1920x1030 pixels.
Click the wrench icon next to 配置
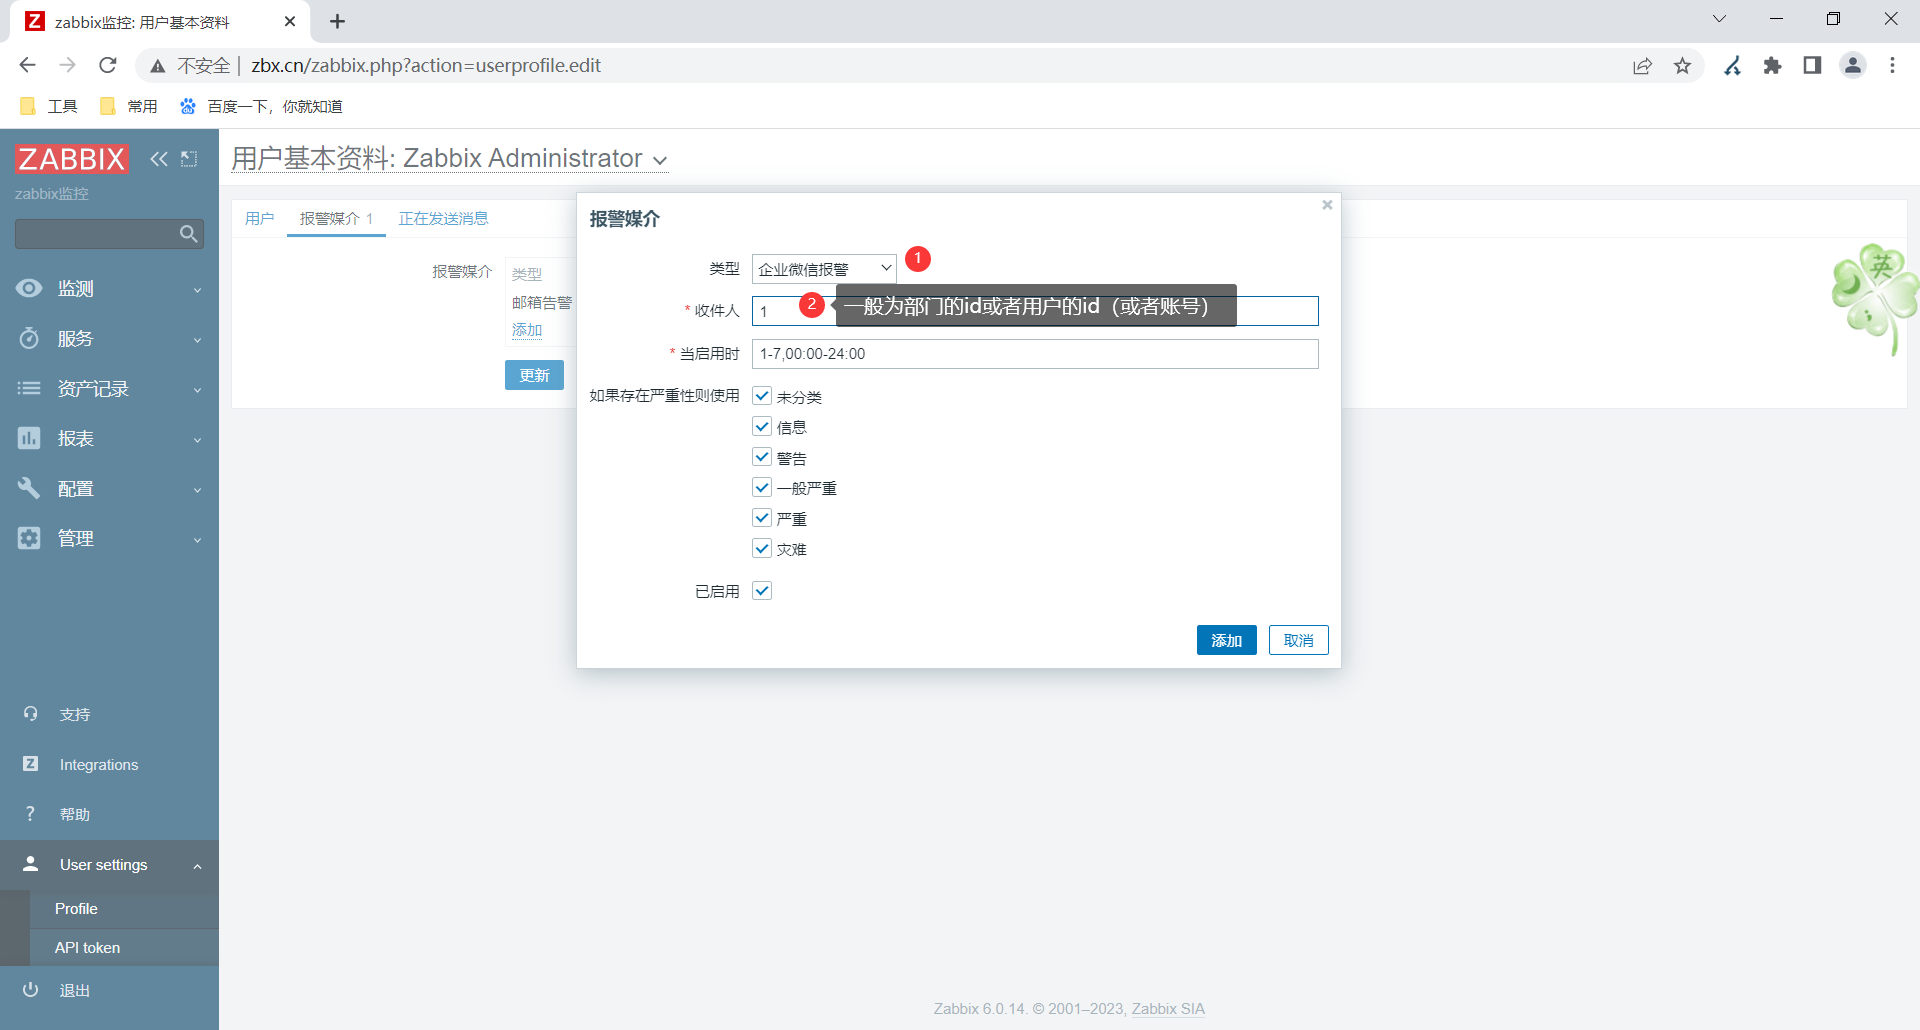click(x=29, y=488)
